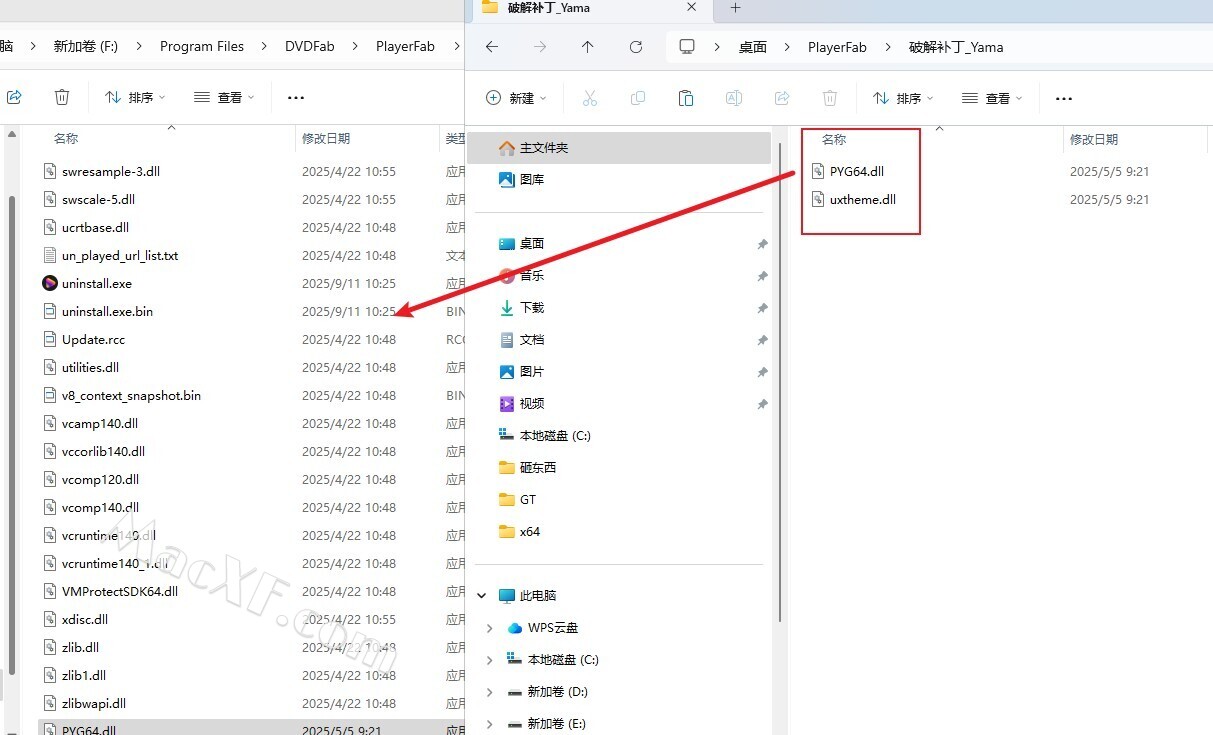Select 主文件夹 in navigation pane
1213x735 pixels.
tap(620, 148)
